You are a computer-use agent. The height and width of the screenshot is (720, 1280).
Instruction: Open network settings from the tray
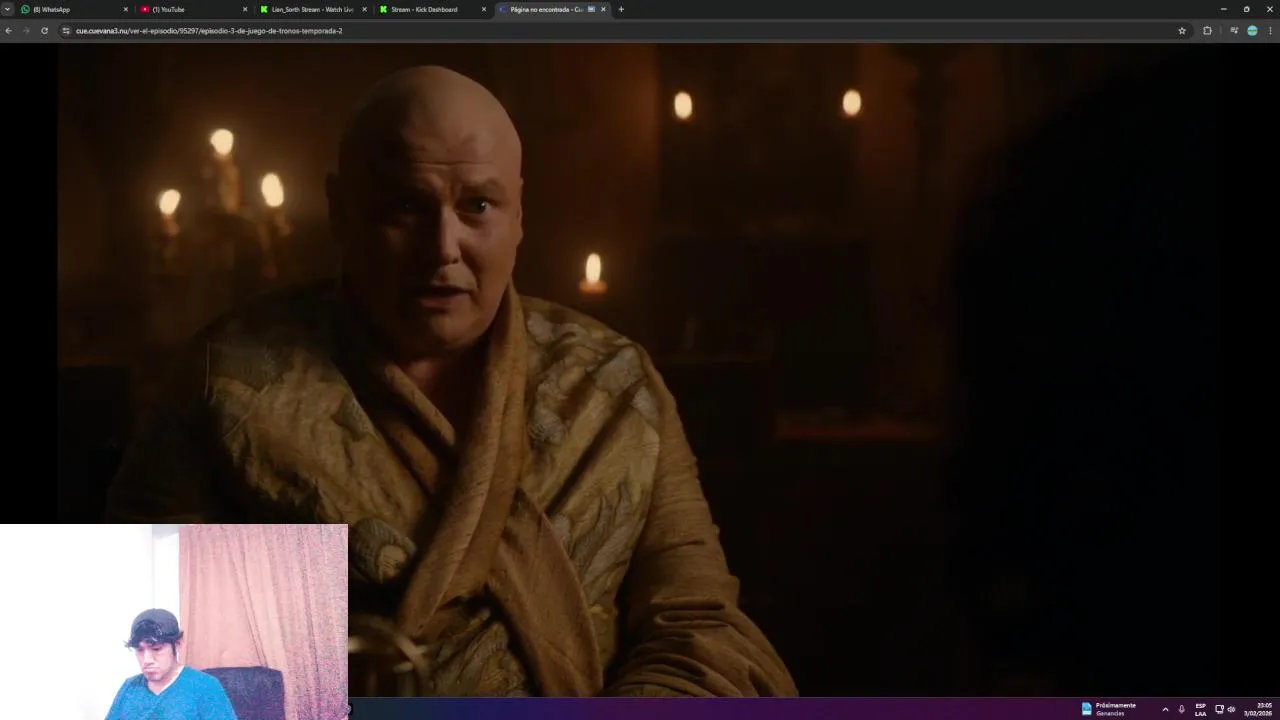(1219, 709)
